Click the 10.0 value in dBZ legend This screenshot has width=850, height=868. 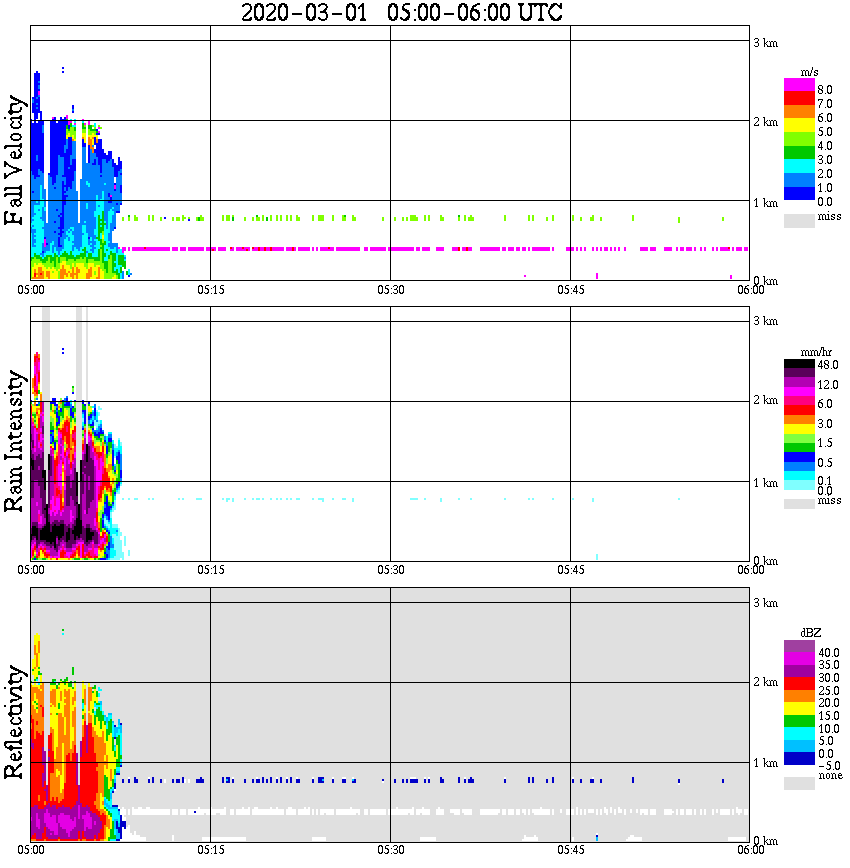click(x=828, y=728)
